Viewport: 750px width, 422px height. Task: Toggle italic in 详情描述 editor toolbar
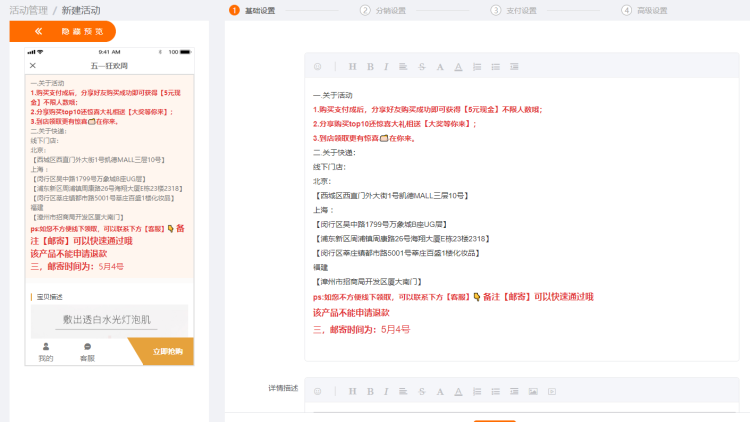[x=386, y=391]
